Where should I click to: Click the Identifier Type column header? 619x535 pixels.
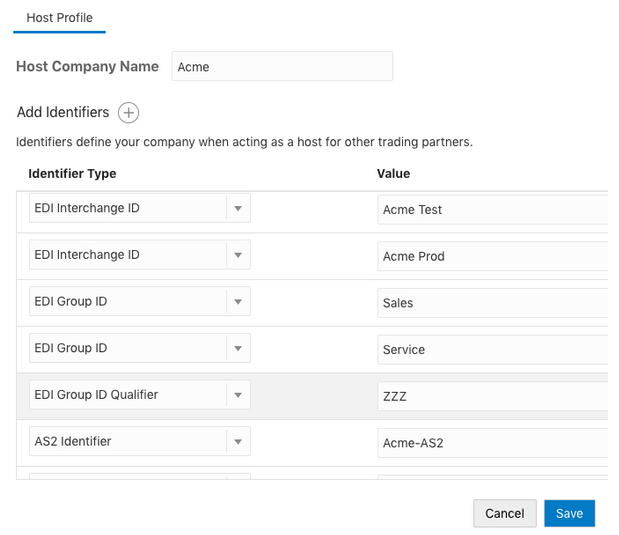tap(72, 173)
